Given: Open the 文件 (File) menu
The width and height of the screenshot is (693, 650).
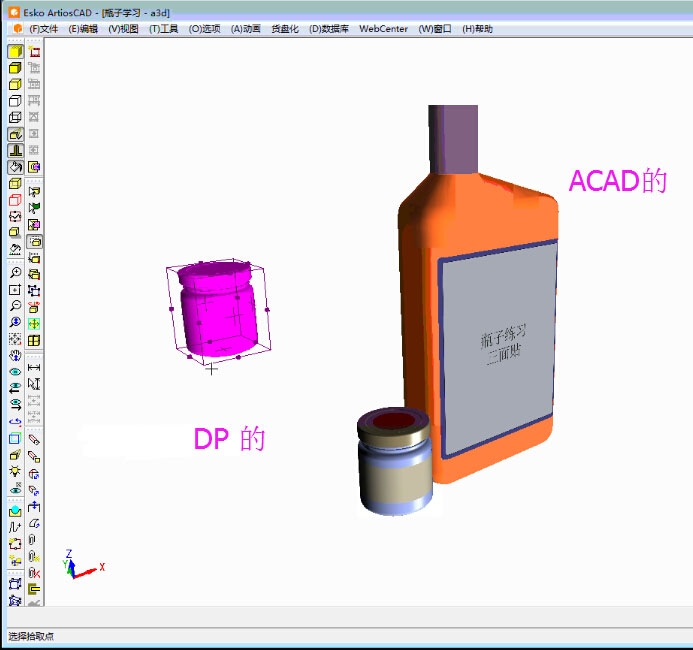Looking at the screenshot, I should click(x=44, y=29).
